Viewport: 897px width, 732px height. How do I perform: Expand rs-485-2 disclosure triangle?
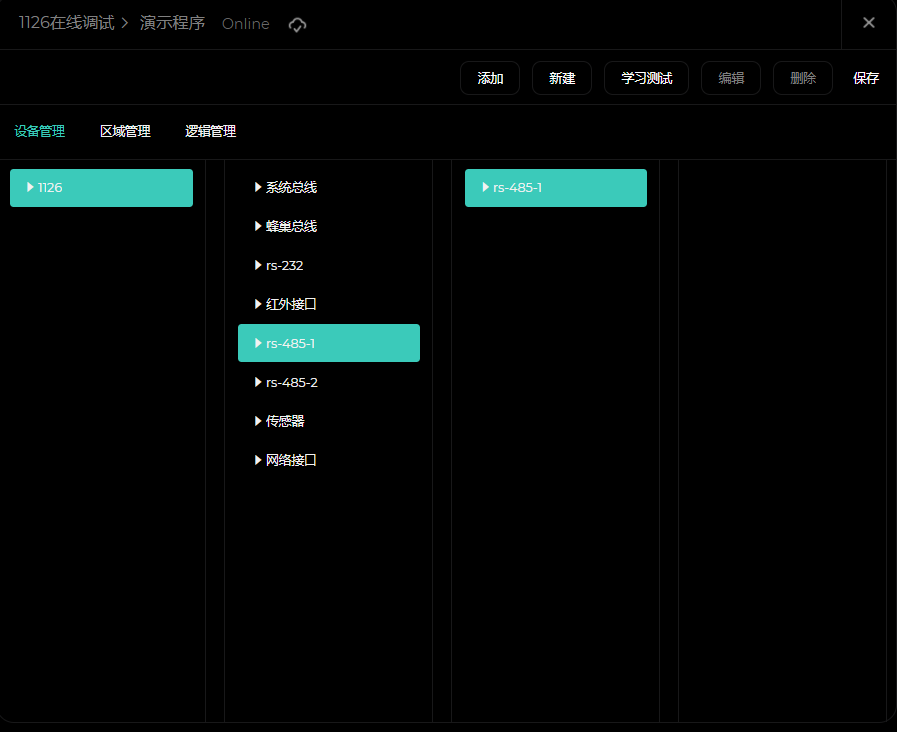pos(258,382)
